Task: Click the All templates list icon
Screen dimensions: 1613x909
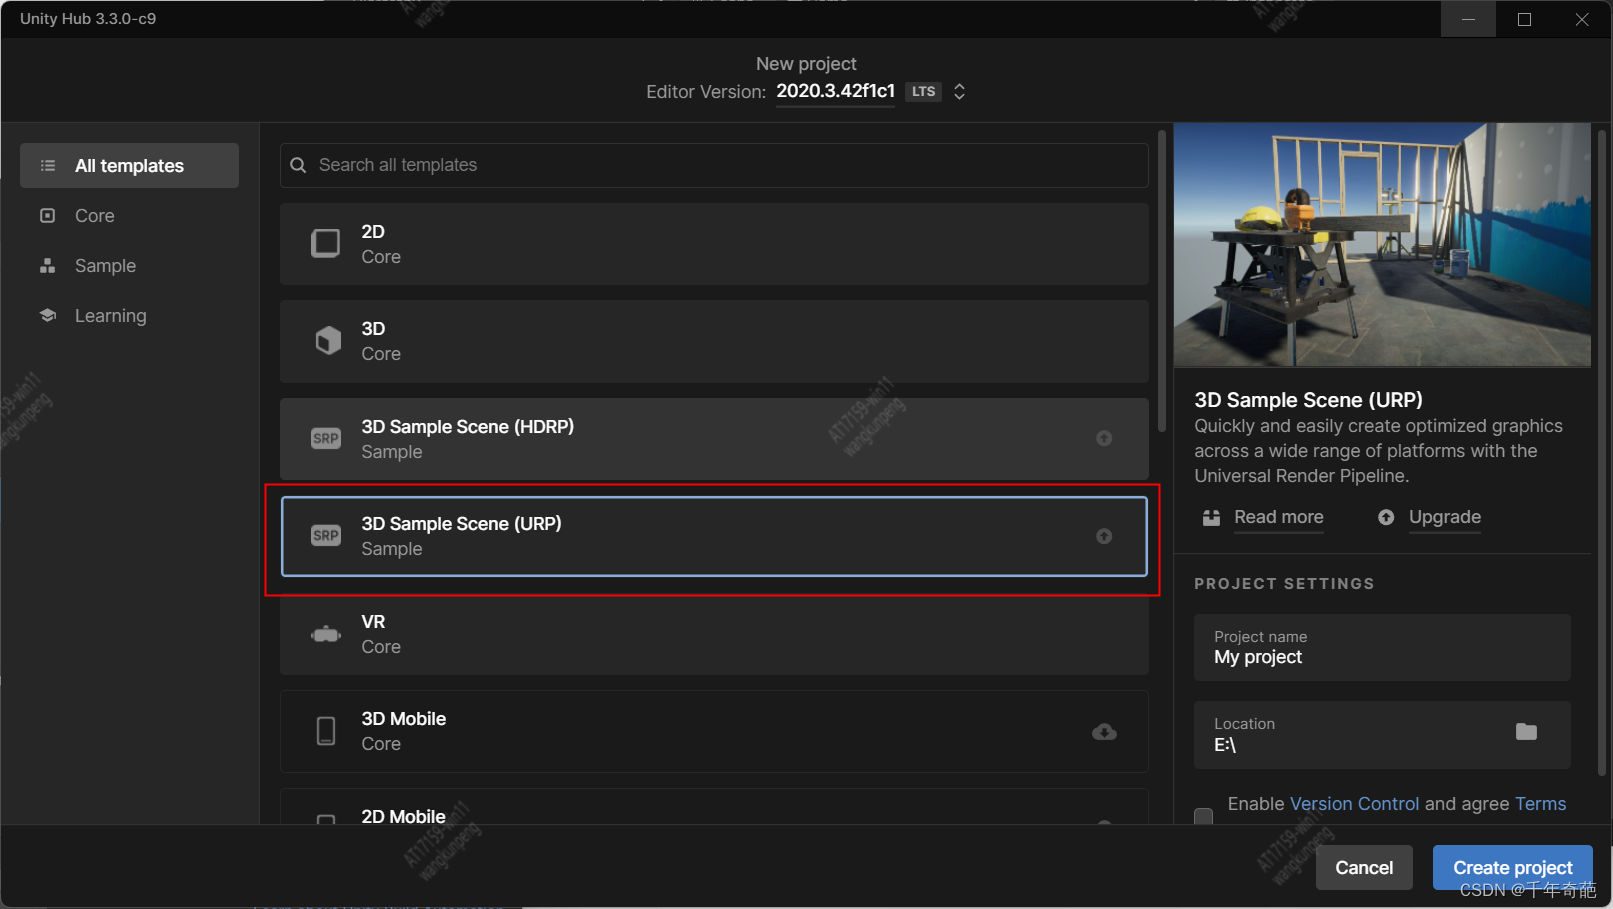Action: point(47,165)
